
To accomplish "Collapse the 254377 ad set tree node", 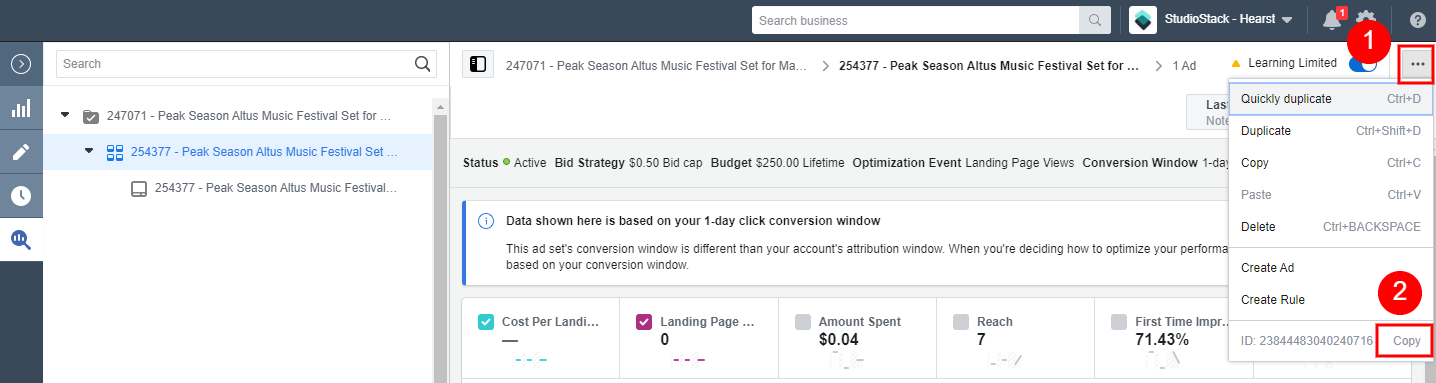I will (89, 151).
